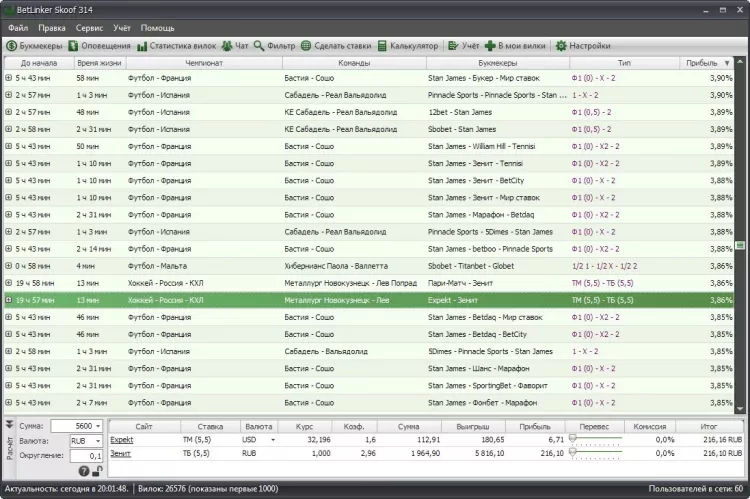Open Оповещения notifications from toolbar
Screen dimensions: 750x499
click(x=99, y=46)
